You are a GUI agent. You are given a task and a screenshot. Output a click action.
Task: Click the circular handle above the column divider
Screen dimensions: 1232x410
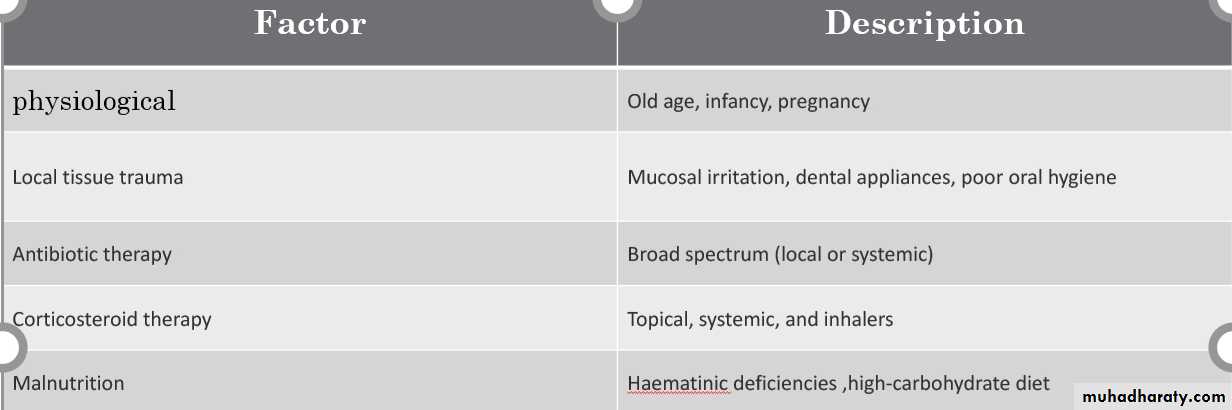pos(617,4)
